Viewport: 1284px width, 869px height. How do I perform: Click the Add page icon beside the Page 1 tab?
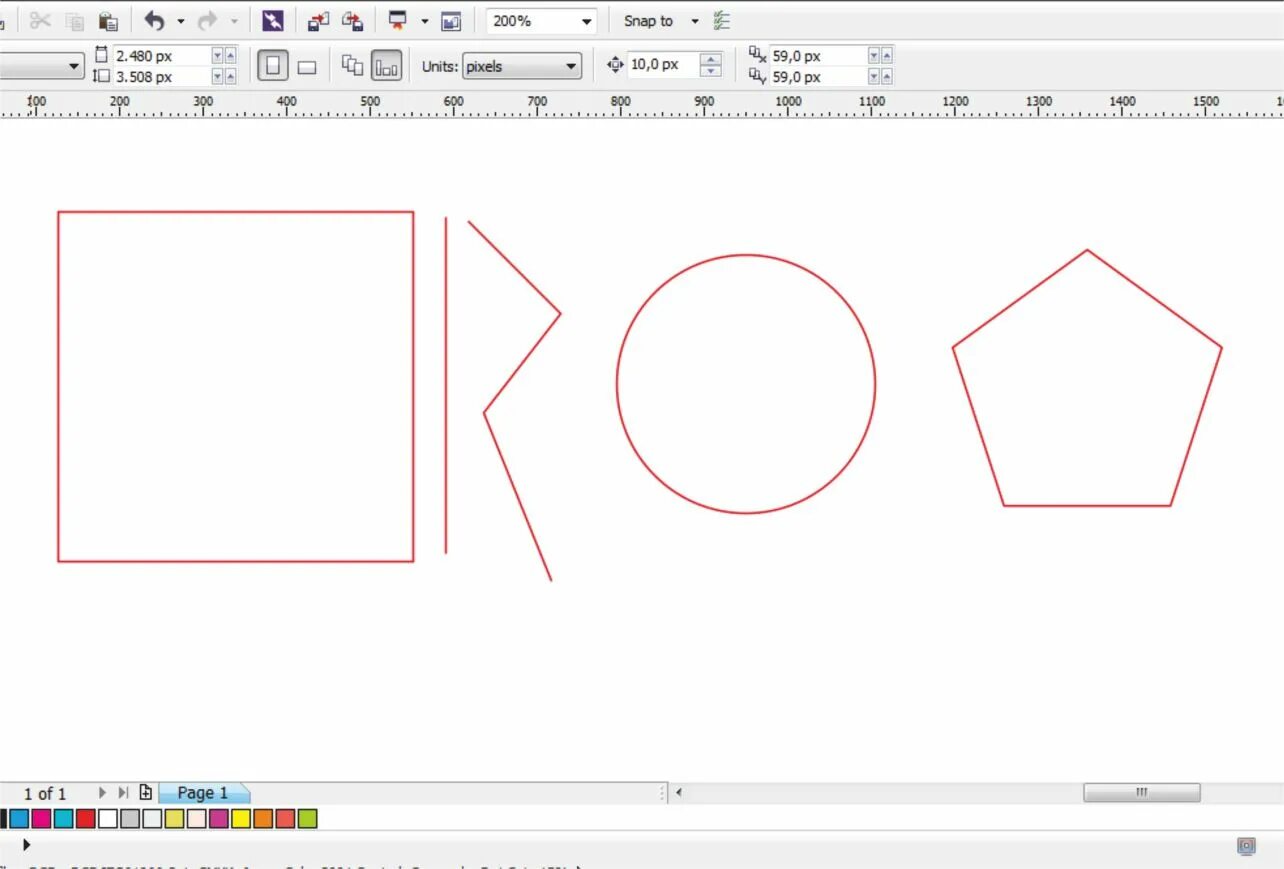(x=145, y=793)
